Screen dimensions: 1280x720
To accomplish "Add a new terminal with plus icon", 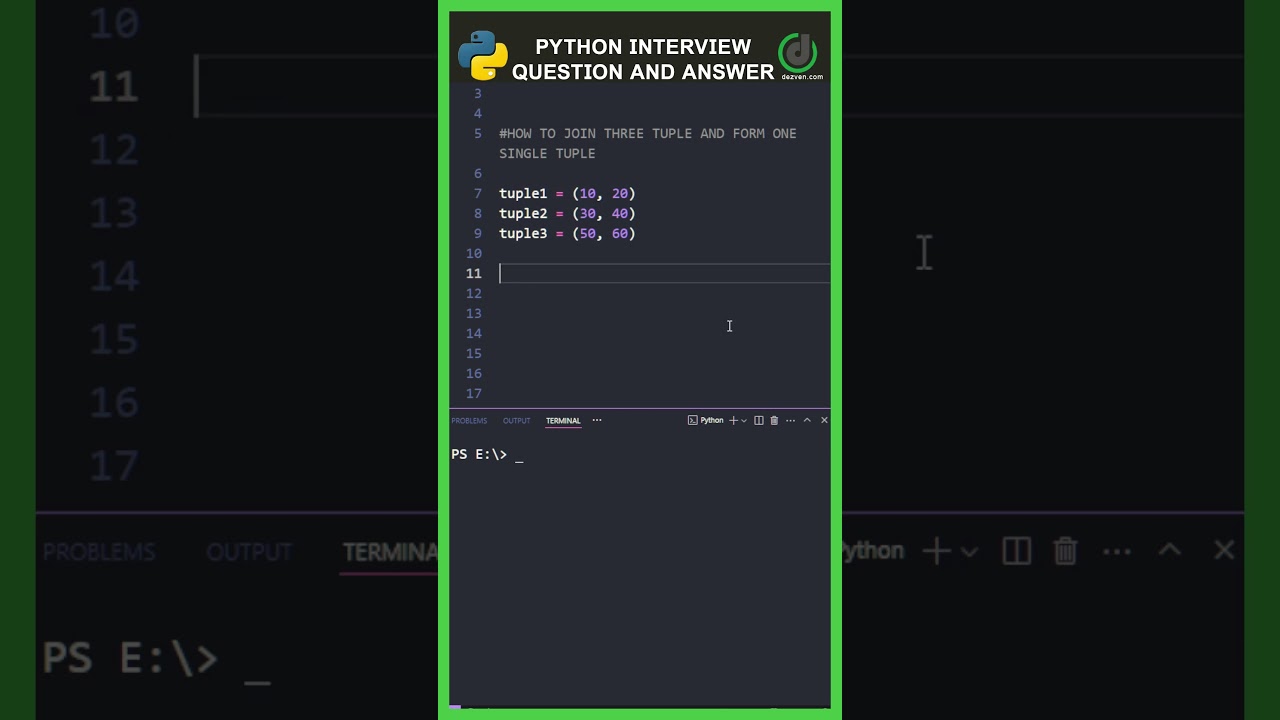I will coord(733,421).
